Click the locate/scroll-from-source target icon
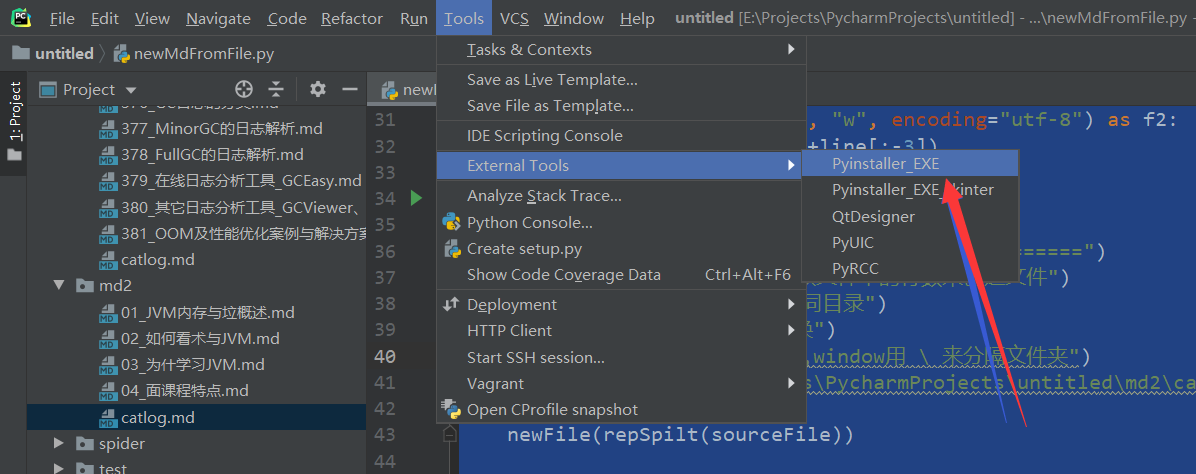Image resolution: width=1196 pixels, height=474 pixels. 243,89
